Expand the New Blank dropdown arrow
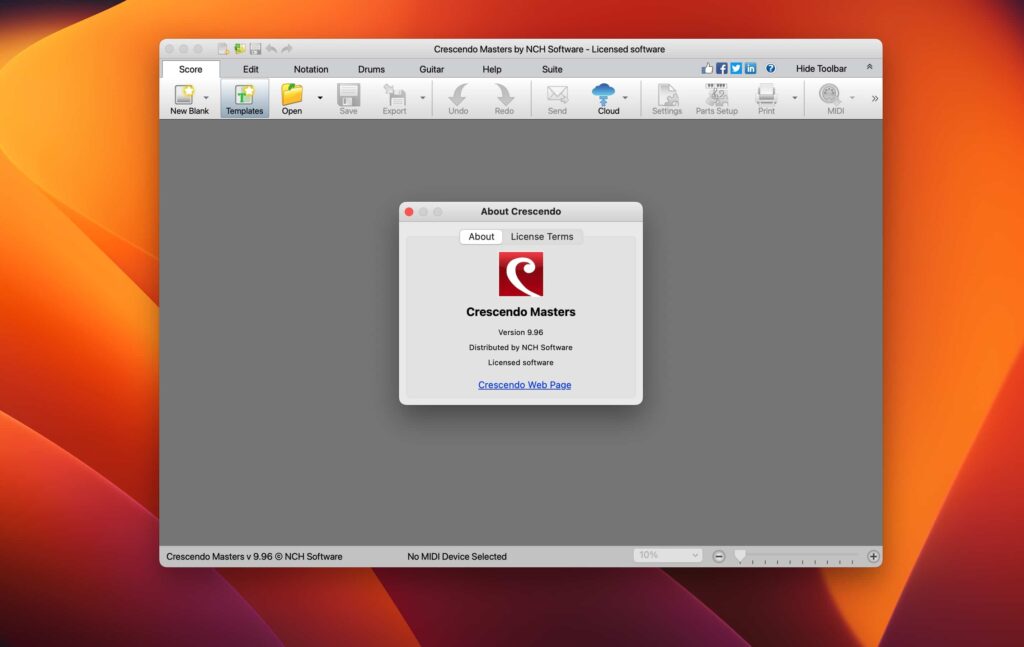This screenshot has height=647, width=1024. click(207, 98)
